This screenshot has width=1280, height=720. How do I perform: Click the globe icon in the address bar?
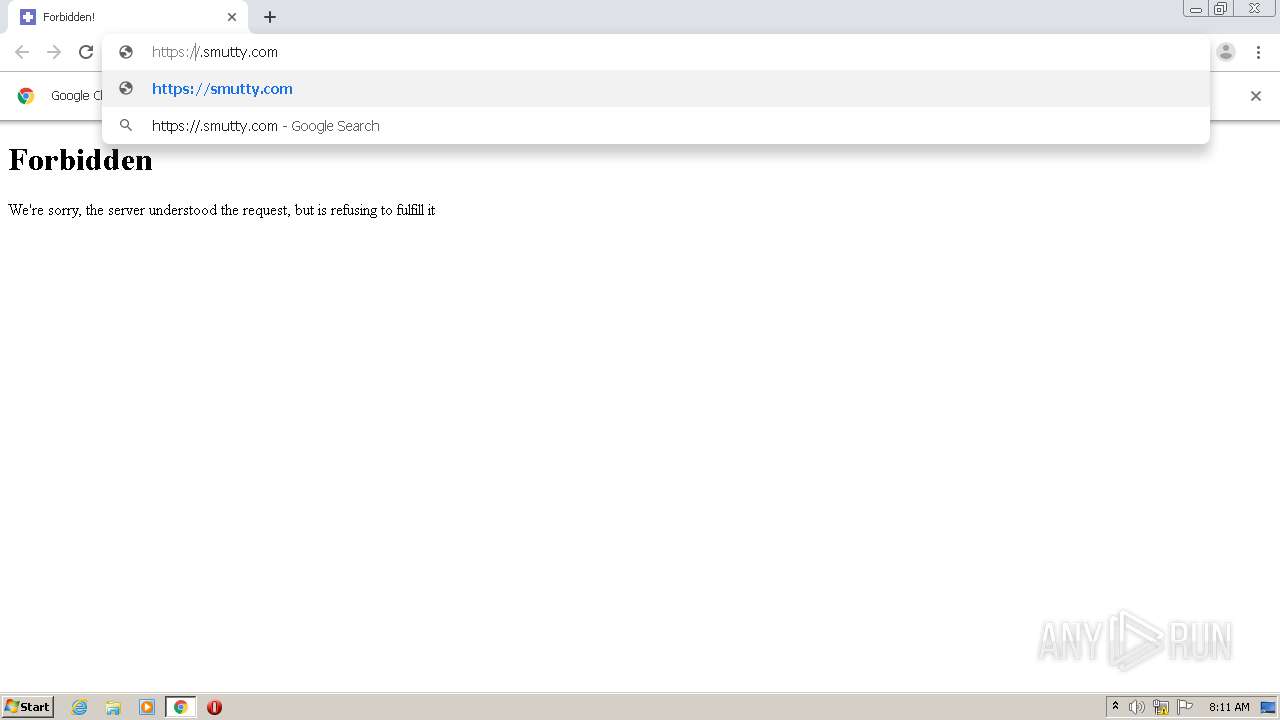pos(126,52)
